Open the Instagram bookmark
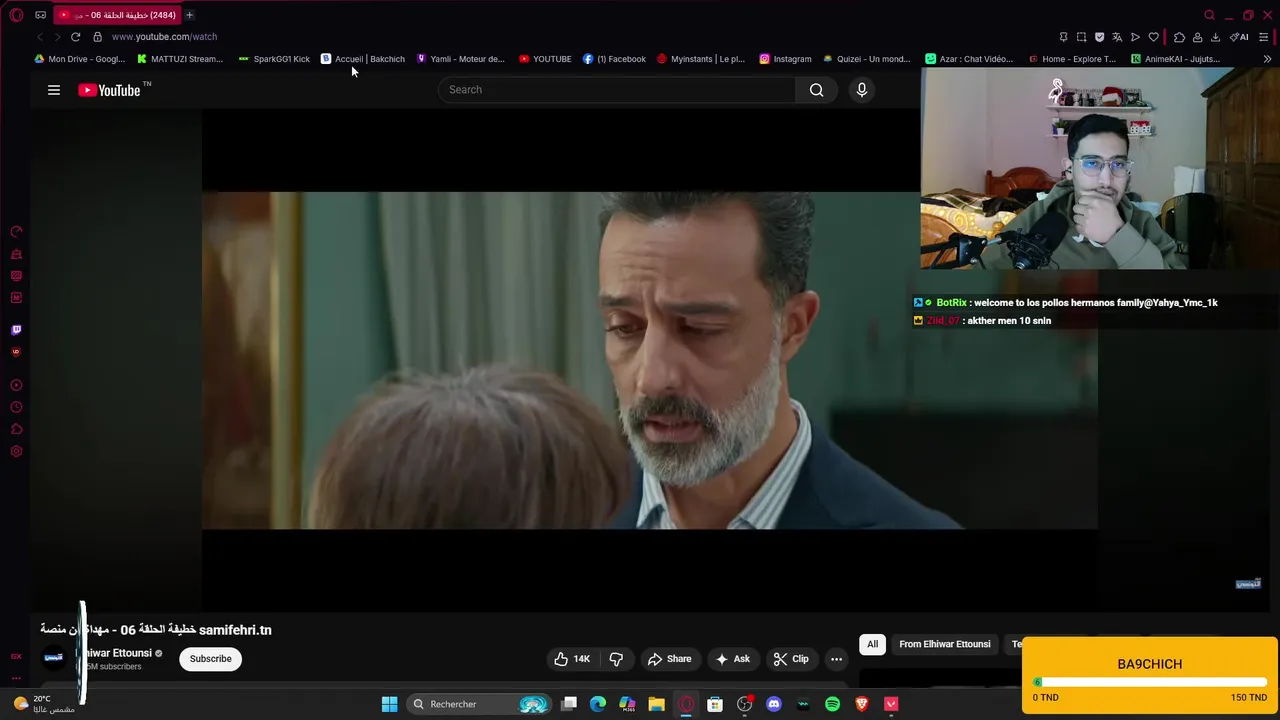The image size is (1280, 720). 785,59
